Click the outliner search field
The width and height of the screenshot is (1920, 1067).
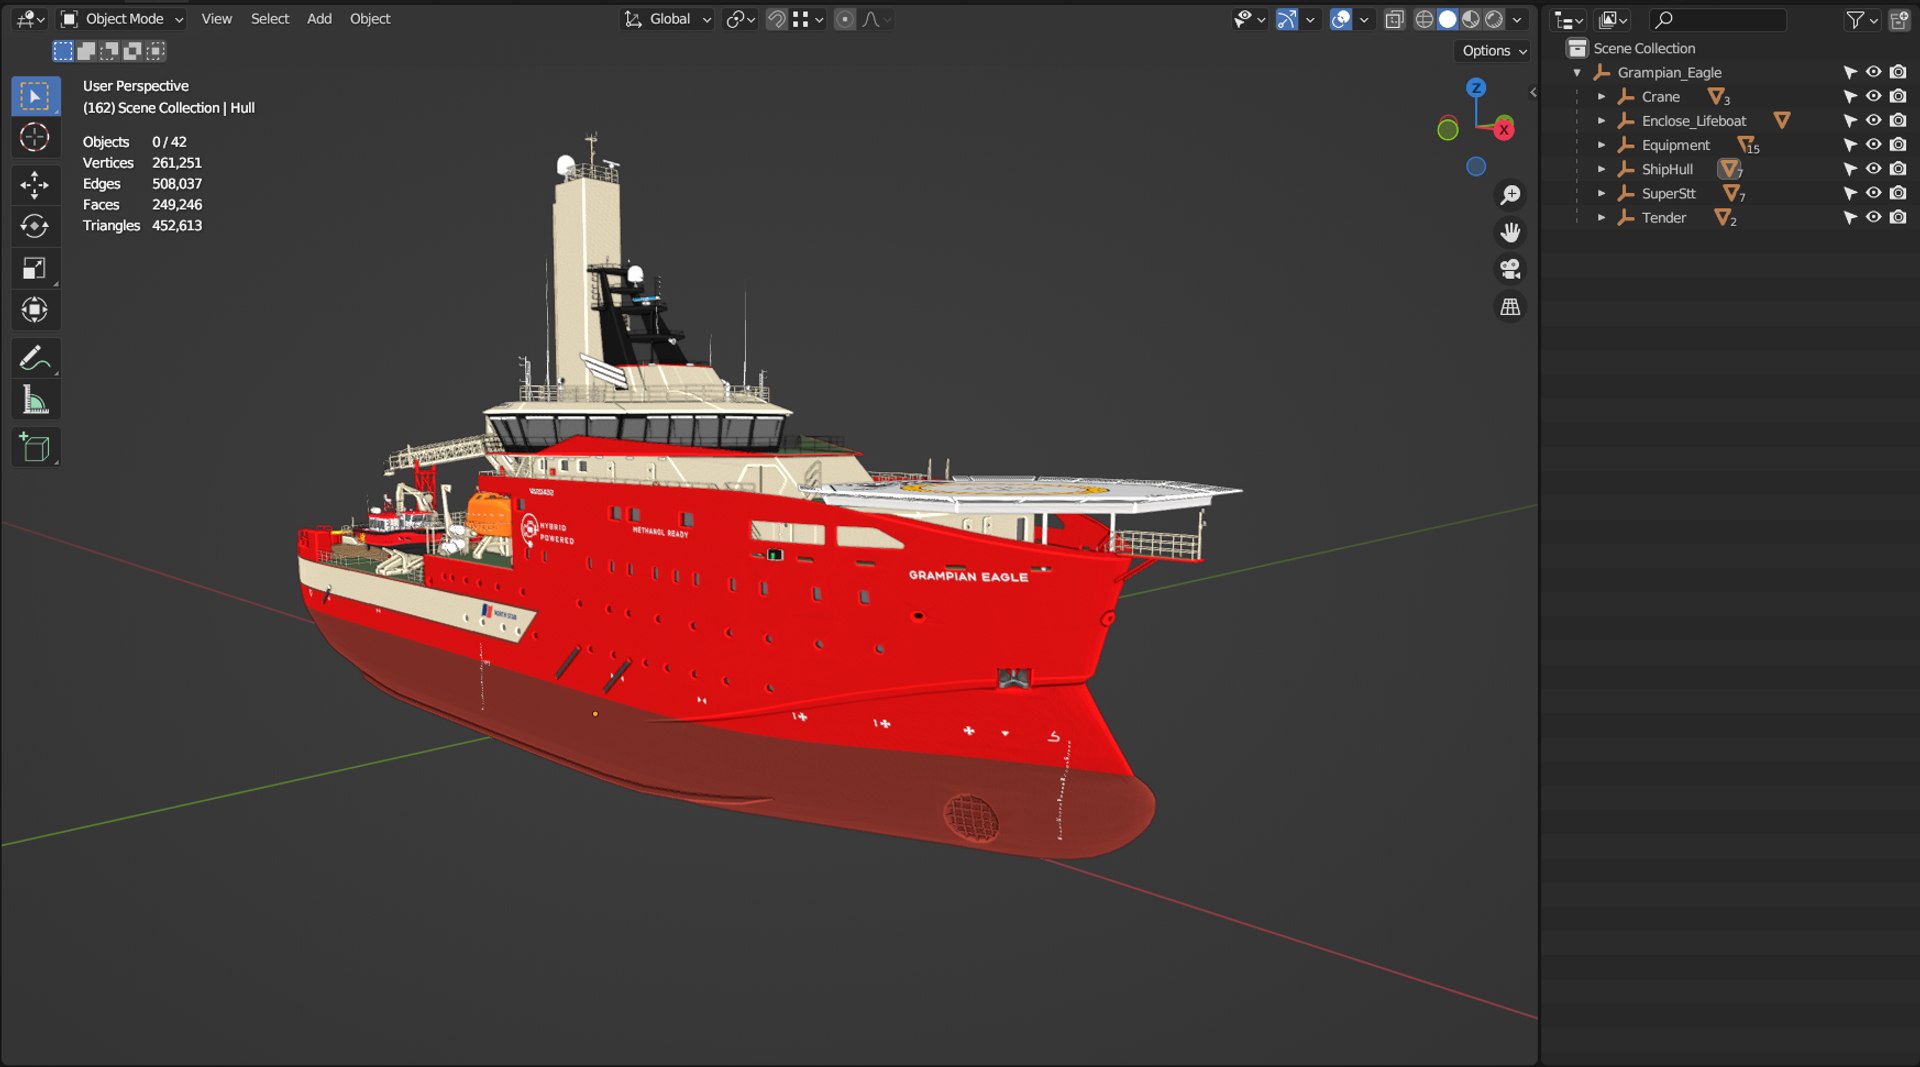(1717, 19)
